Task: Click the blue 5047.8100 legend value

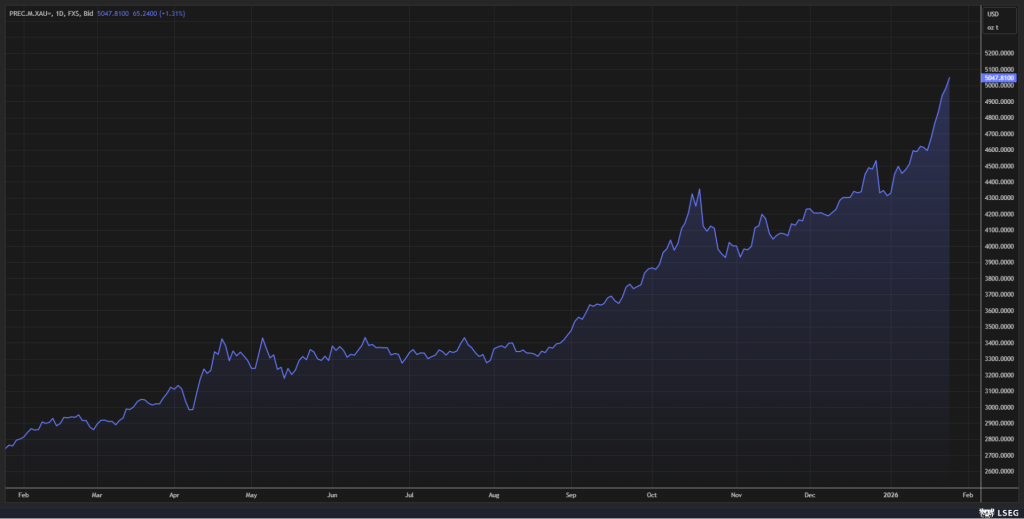Action: tap(116, 14)
